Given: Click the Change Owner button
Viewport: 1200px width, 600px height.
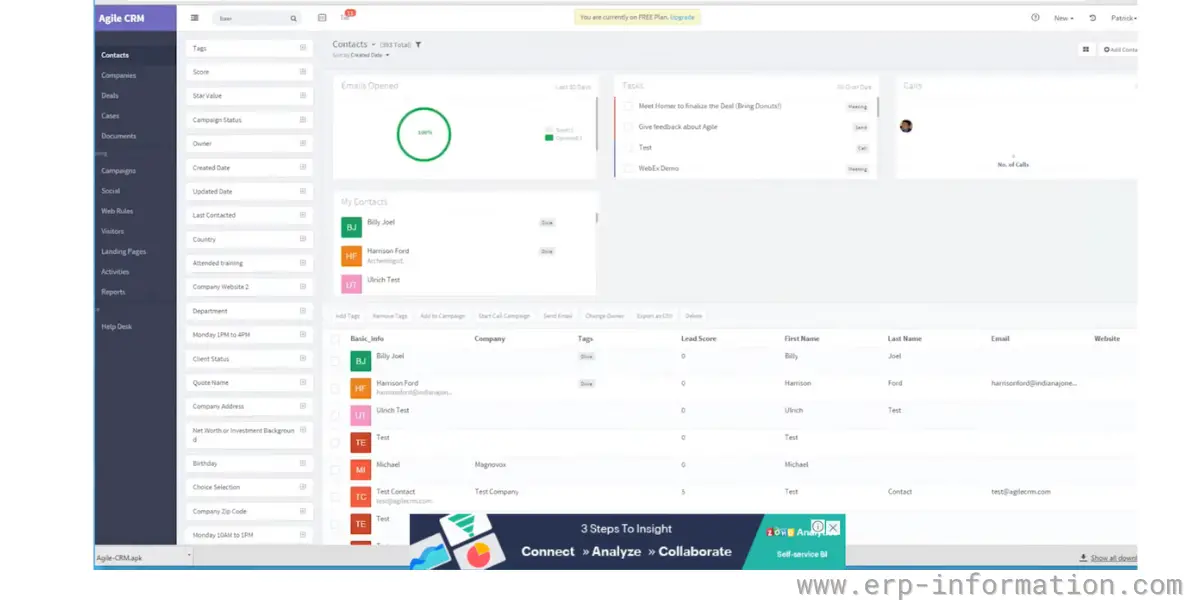Looking at the screenshot, I should point(605,316).
